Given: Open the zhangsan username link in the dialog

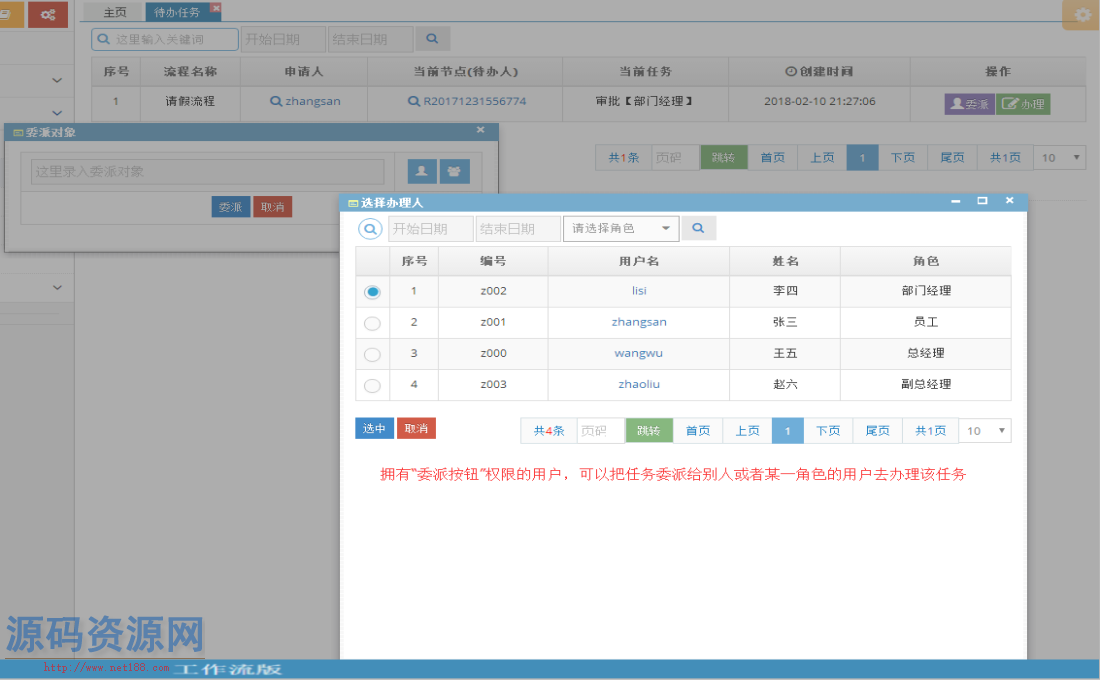Looking at the screenshot, I should (x=639, y=321).
